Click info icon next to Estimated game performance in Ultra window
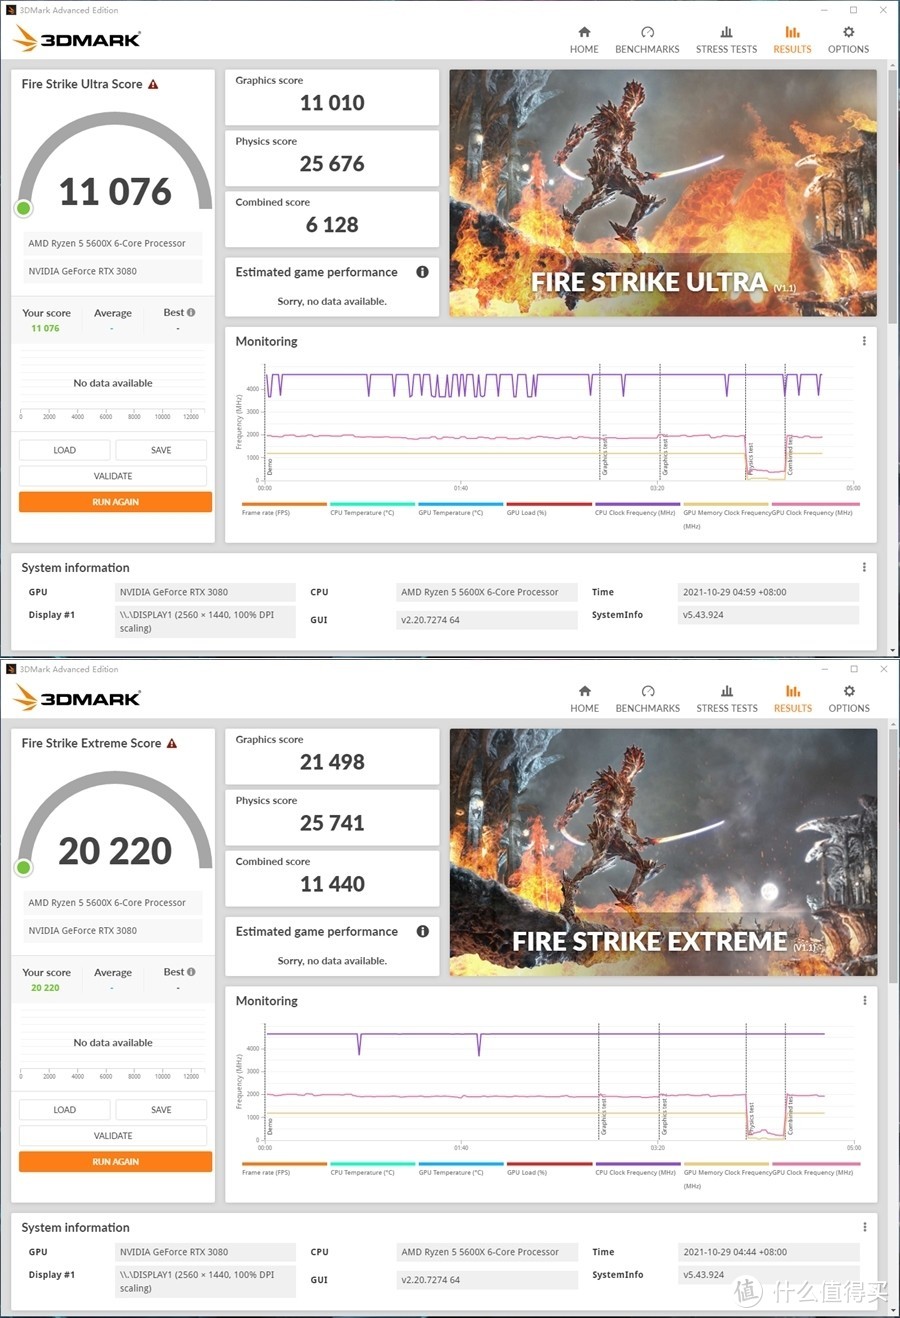900x1318 pixels. 422,272
